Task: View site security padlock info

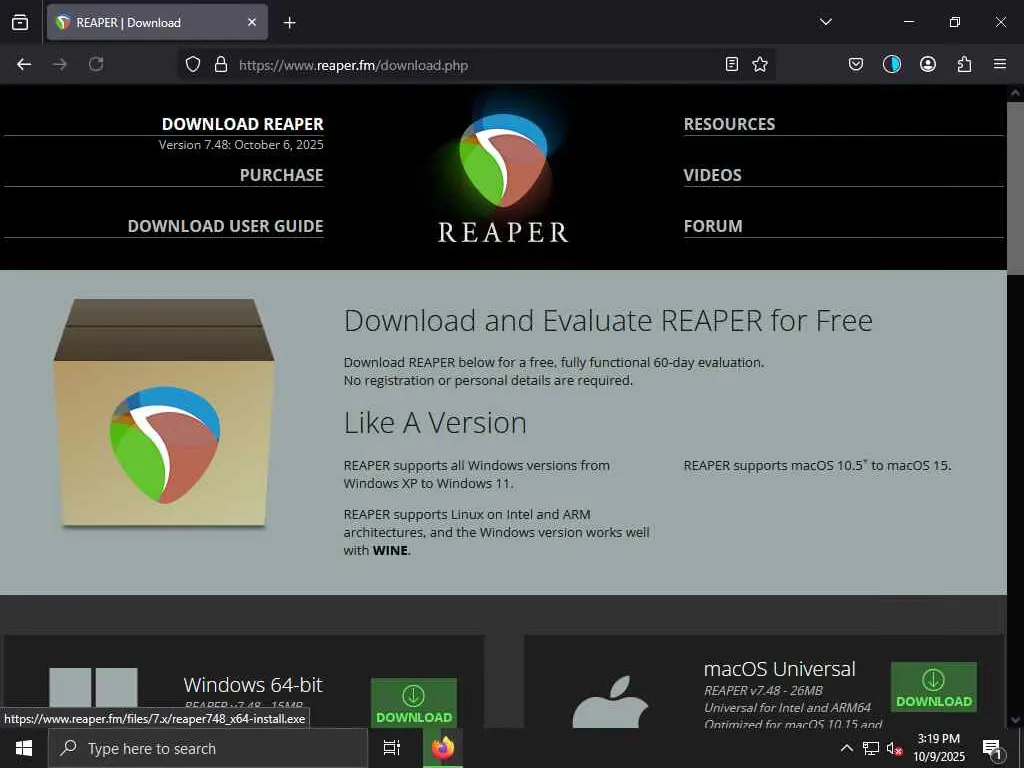Action: point(221,64)
